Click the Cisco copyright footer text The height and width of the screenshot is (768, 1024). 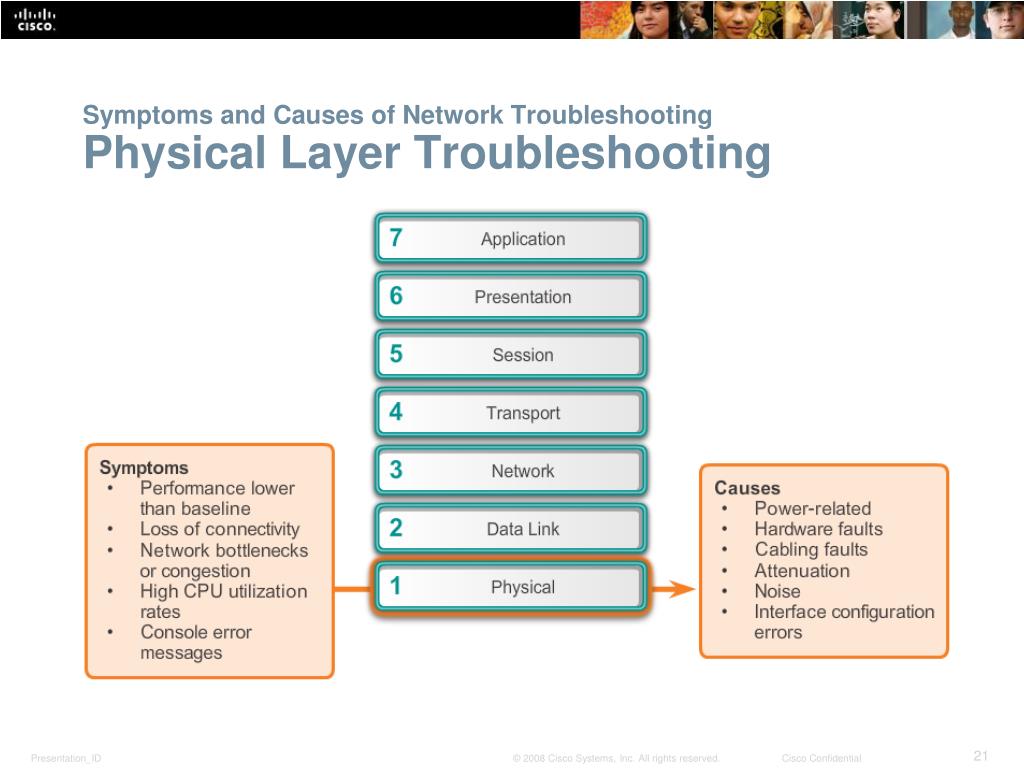click(x=616, y=758)
